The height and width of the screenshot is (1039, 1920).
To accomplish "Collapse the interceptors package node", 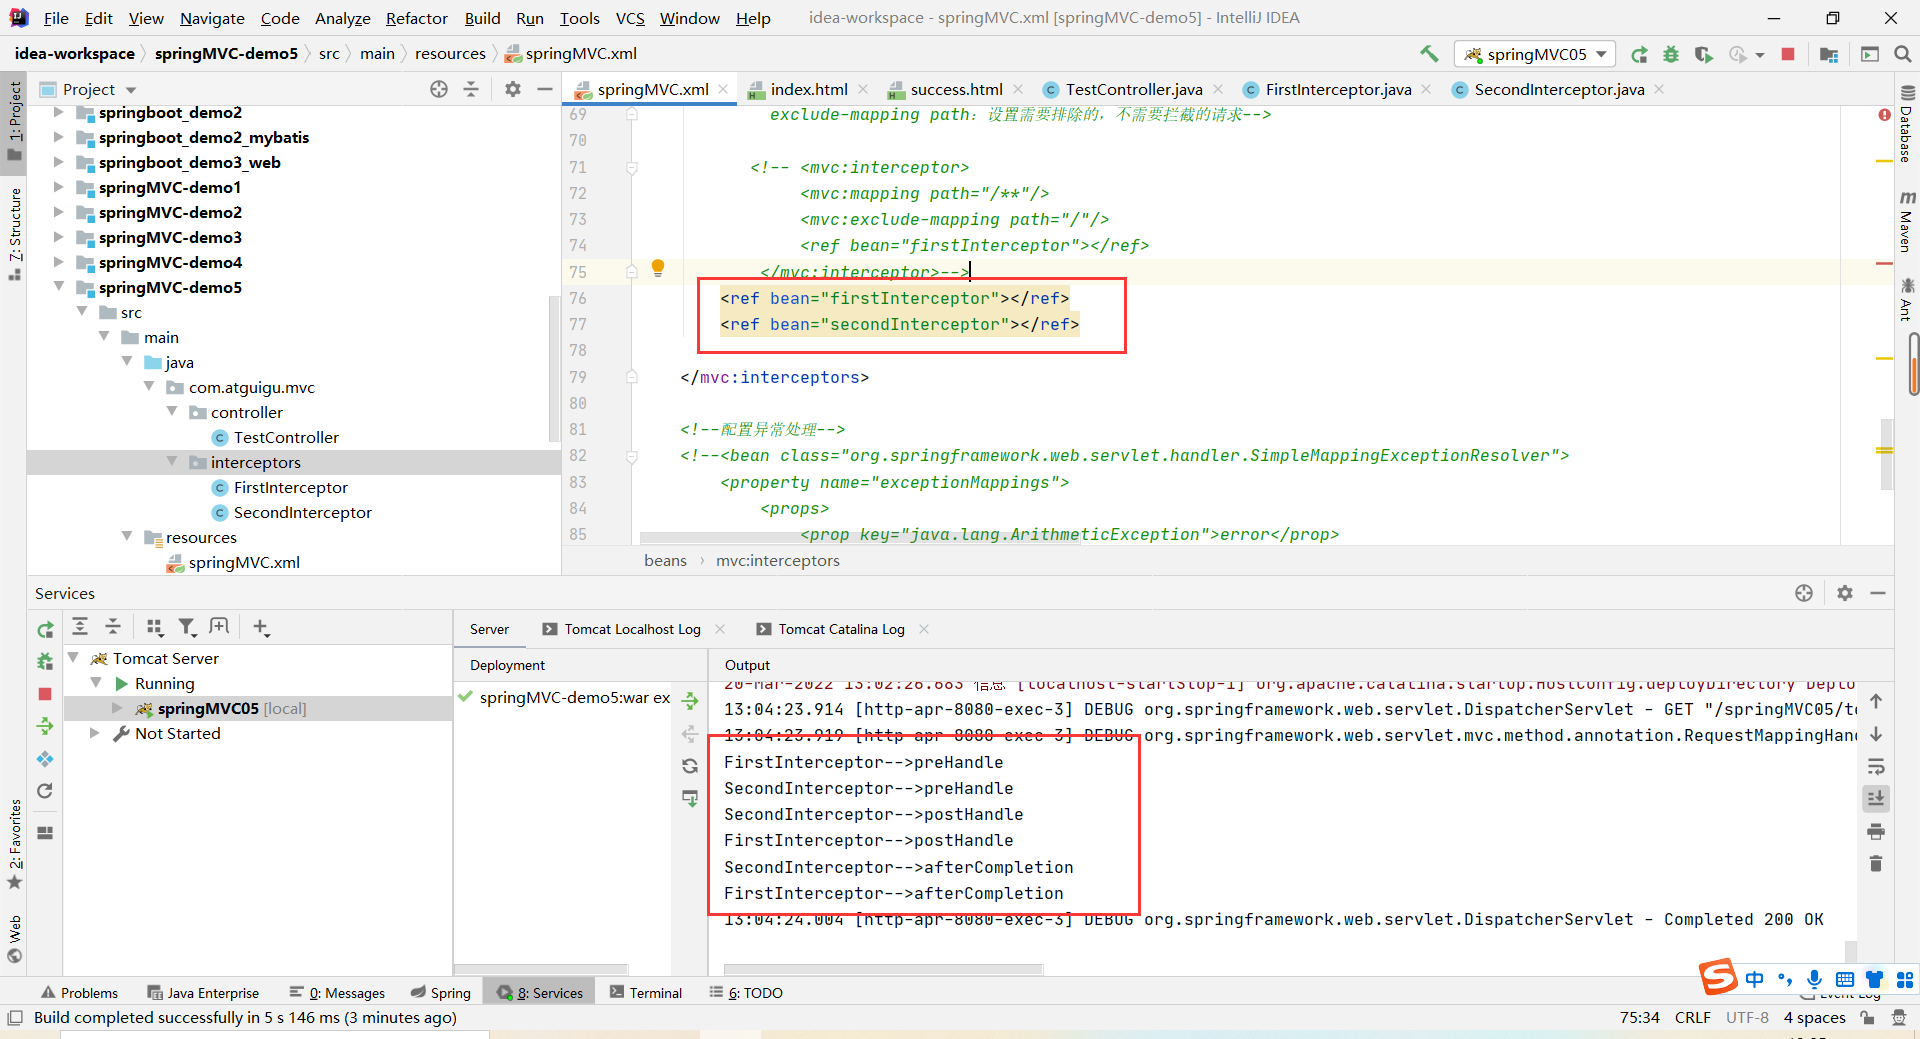I will click(172, 462).
